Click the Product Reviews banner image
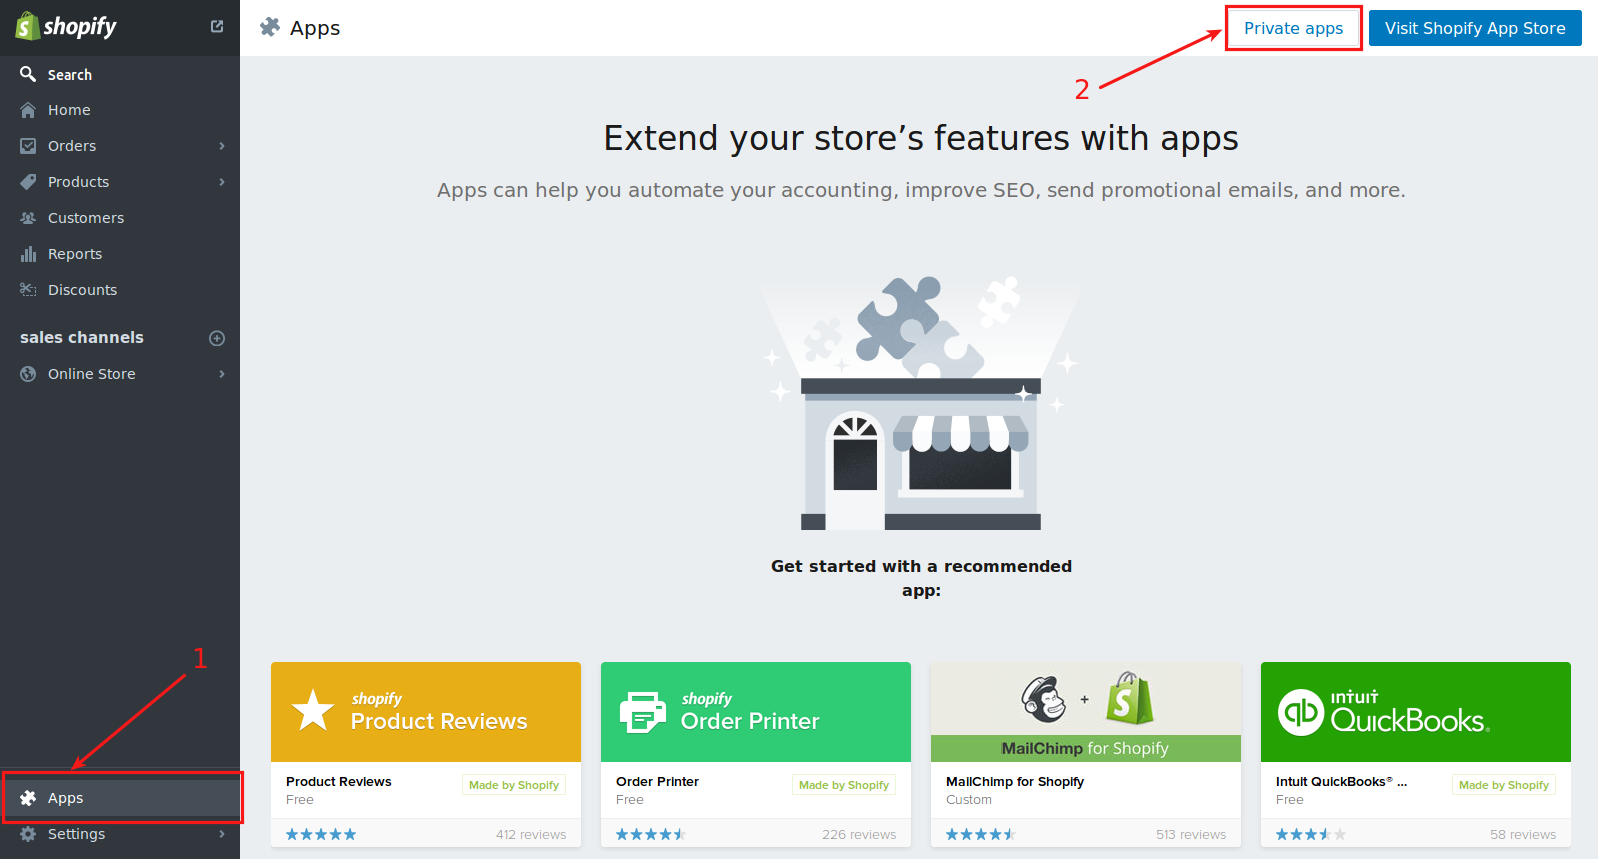The height and width of the screenshot is (859, 1598). 426,712
